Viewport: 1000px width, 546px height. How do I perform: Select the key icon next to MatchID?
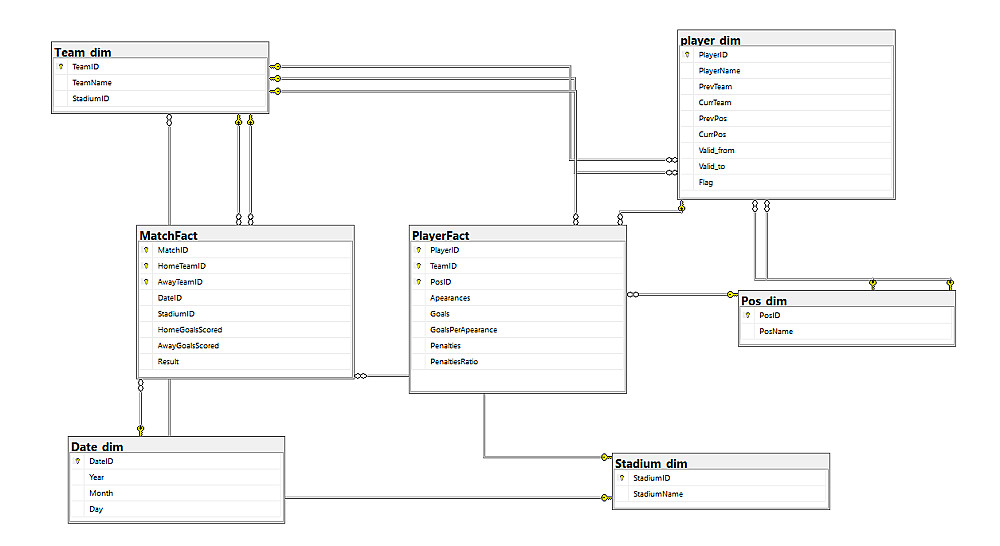(146, 250)
